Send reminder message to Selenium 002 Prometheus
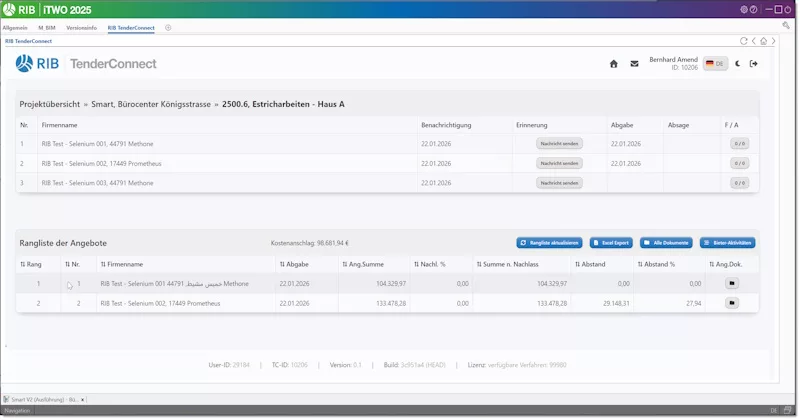800x420 pixels. click(559, 163)
